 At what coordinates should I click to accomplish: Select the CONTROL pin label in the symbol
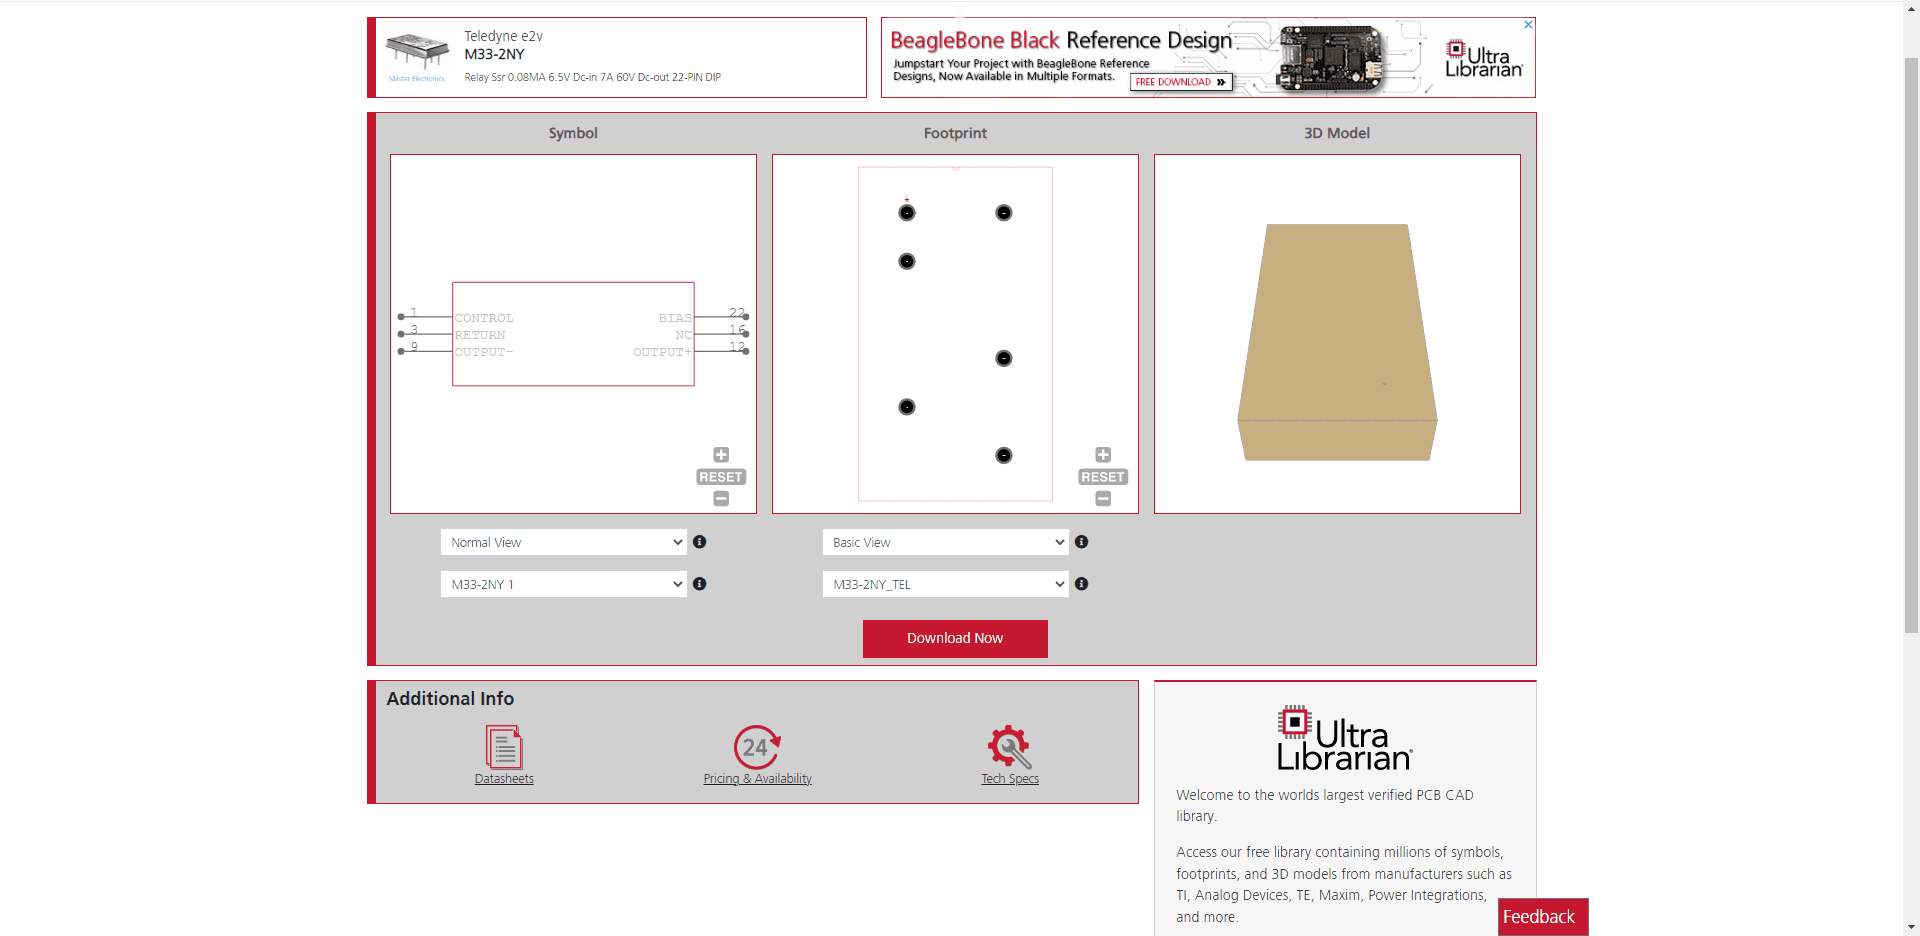pos(484,318)
